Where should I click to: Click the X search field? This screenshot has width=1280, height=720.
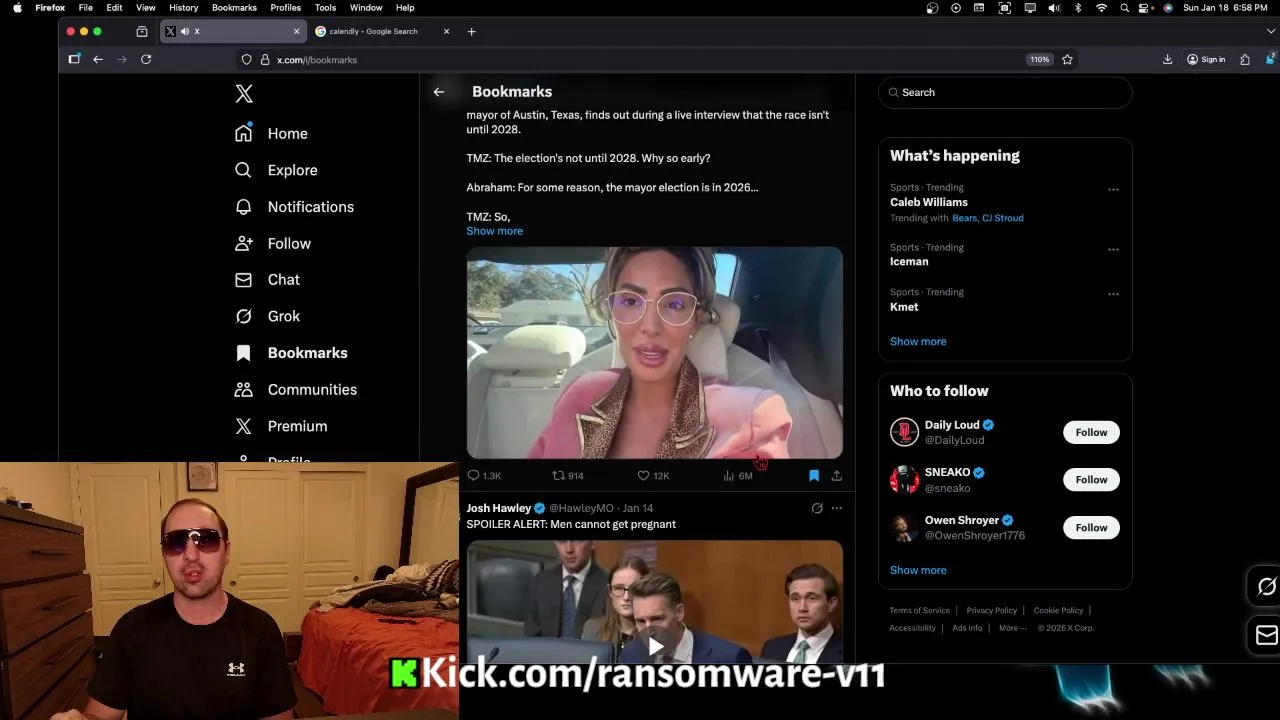(x=1005, y=92)
